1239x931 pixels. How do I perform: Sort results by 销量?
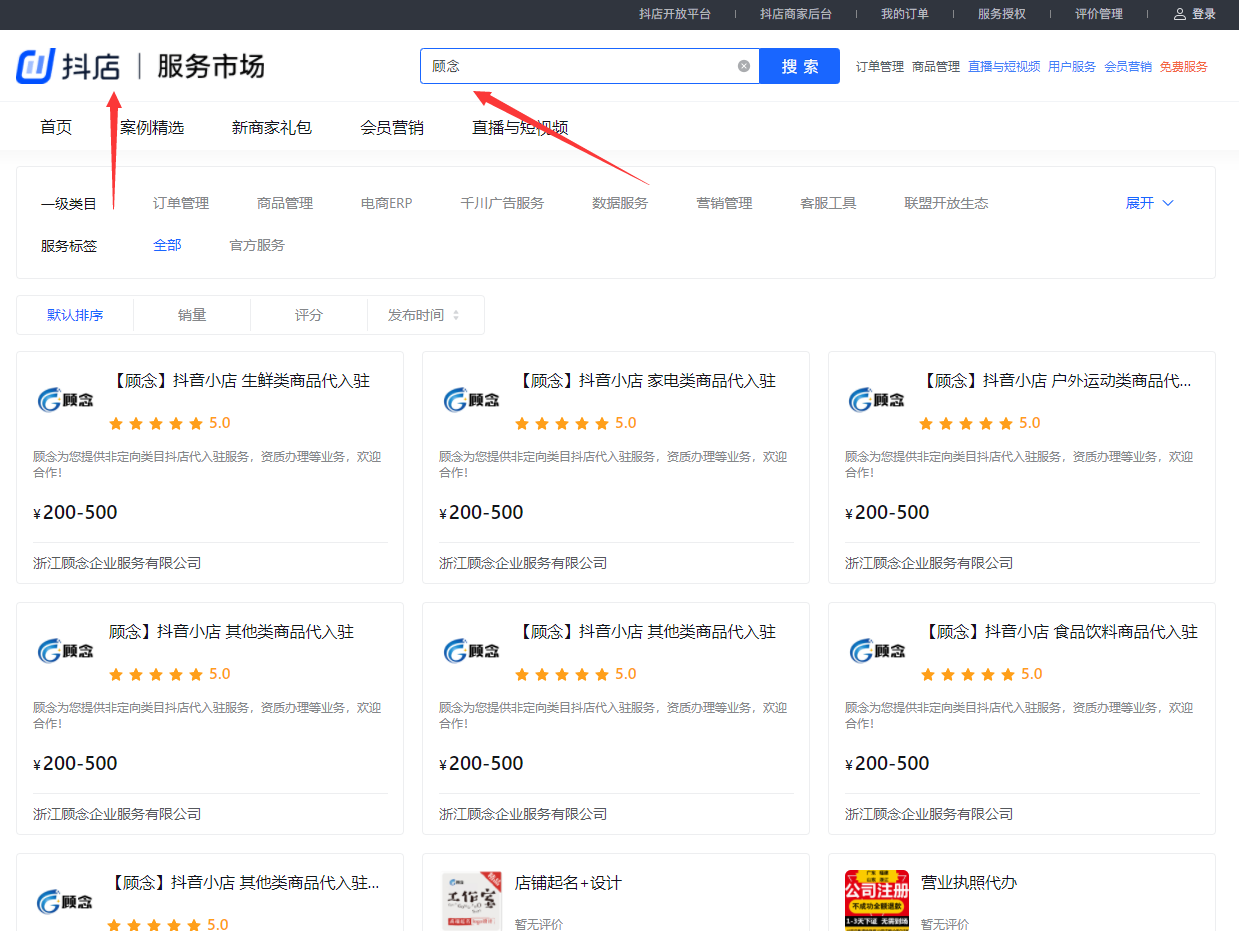[192, 315]
